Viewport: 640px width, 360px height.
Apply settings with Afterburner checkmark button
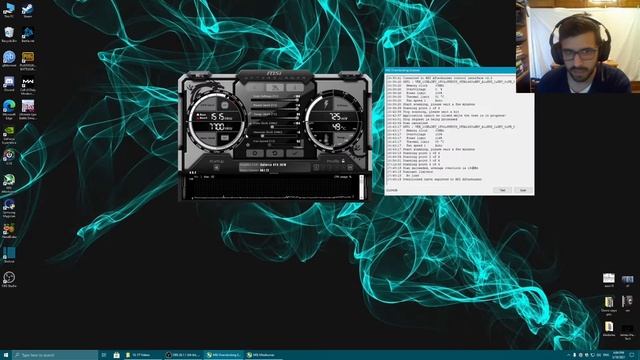(294, 153)
